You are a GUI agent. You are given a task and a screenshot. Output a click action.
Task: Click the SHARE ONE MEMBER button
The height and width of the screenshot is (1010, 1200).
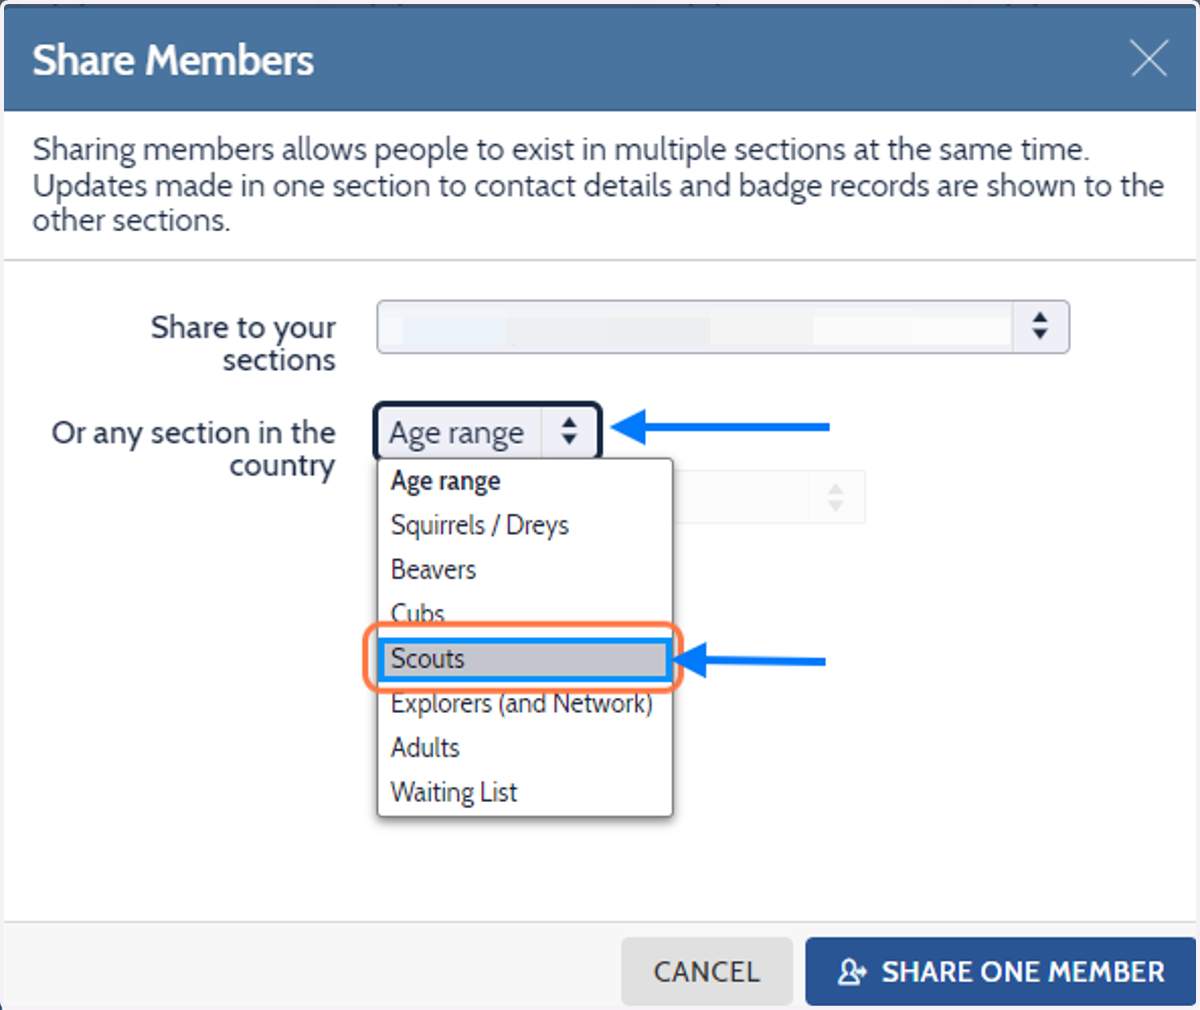coord(1001,972)
